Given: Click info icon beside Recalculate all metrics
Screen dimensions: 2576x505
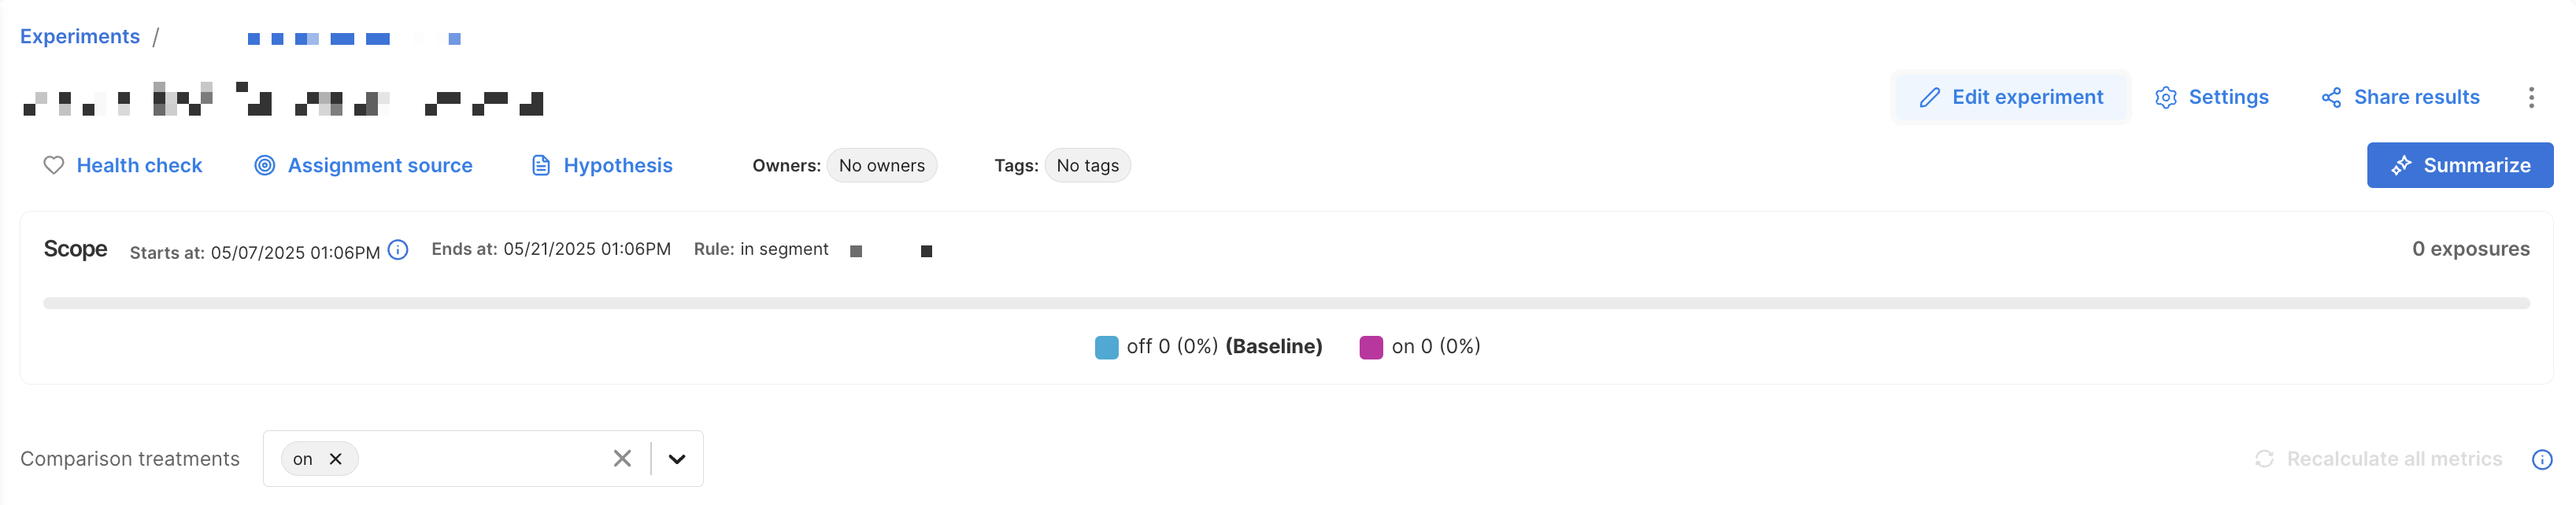Looking at the screenshot, I should tap(2541, 459).
